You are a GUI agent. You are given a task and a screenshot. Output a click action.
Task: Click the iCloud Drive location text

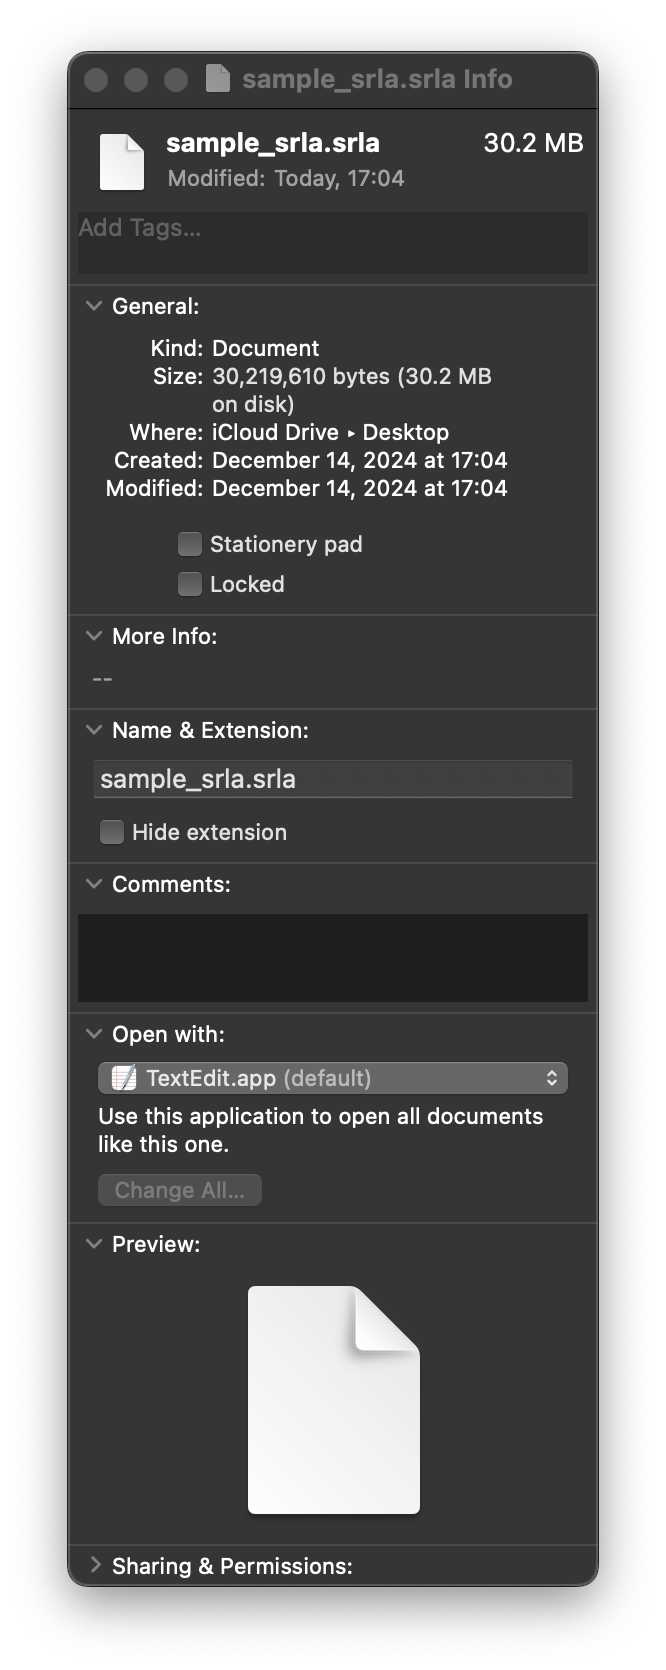pyautogui.click(x=268, y=432)
